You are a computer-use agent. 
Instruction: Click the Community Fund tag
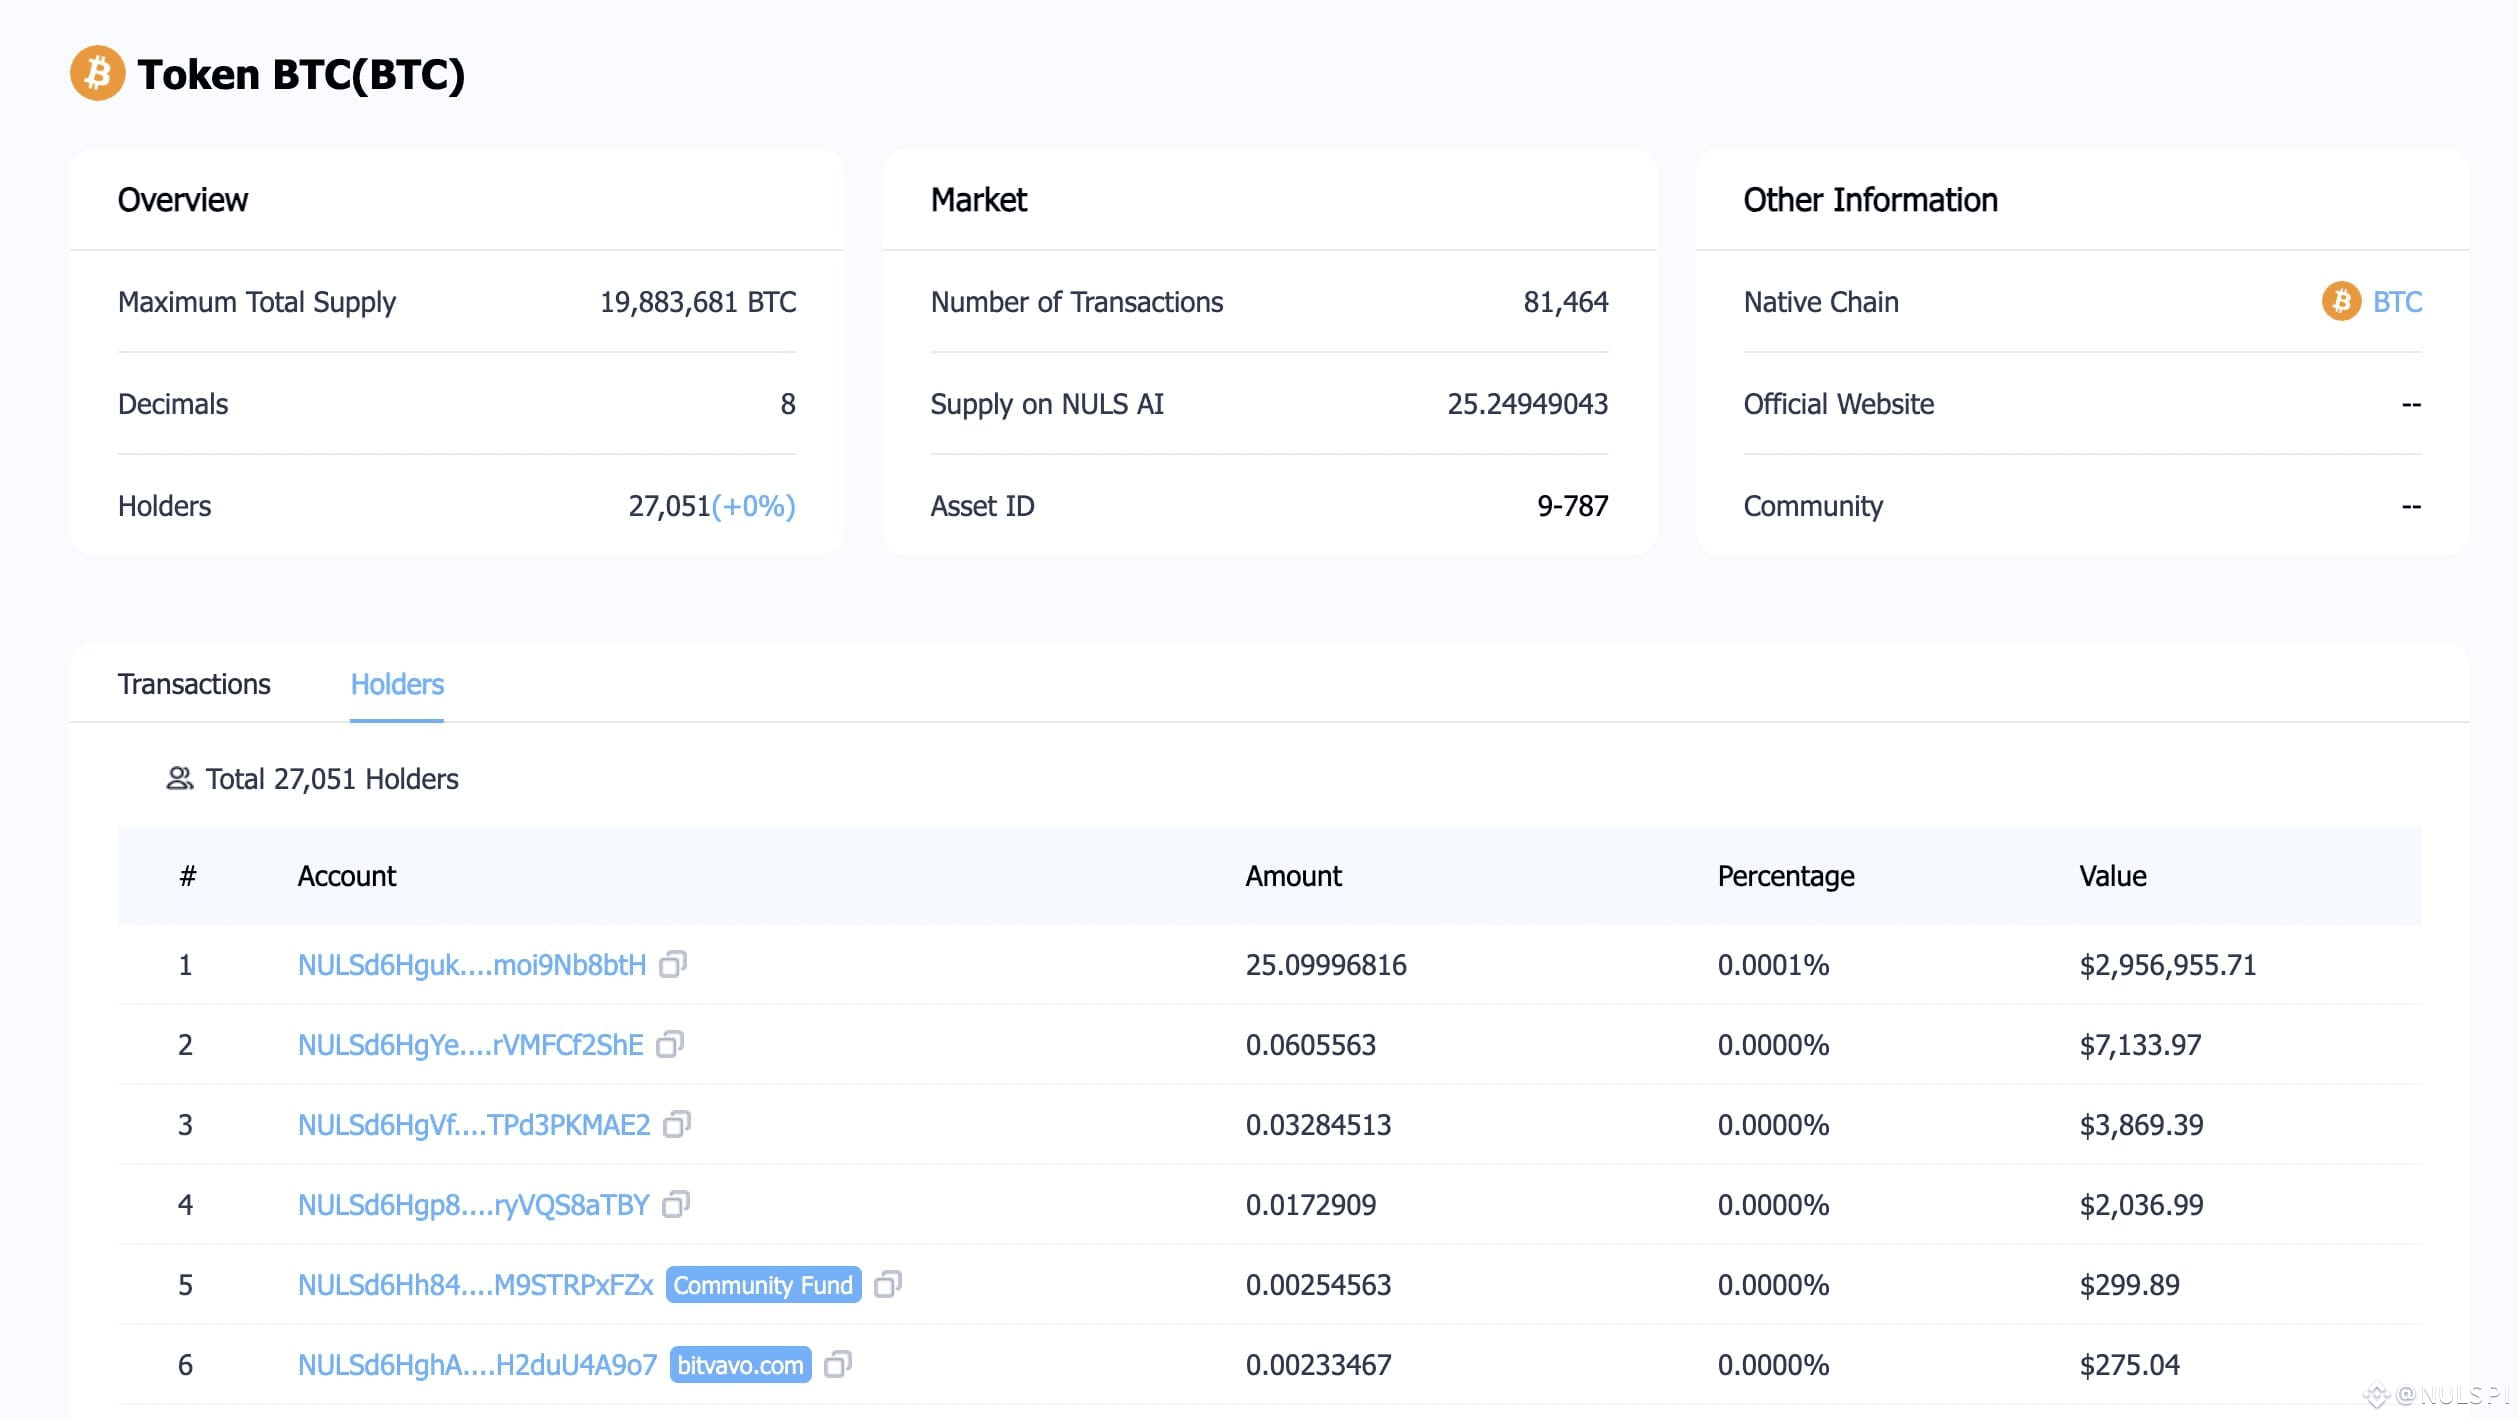point(763,1285)
